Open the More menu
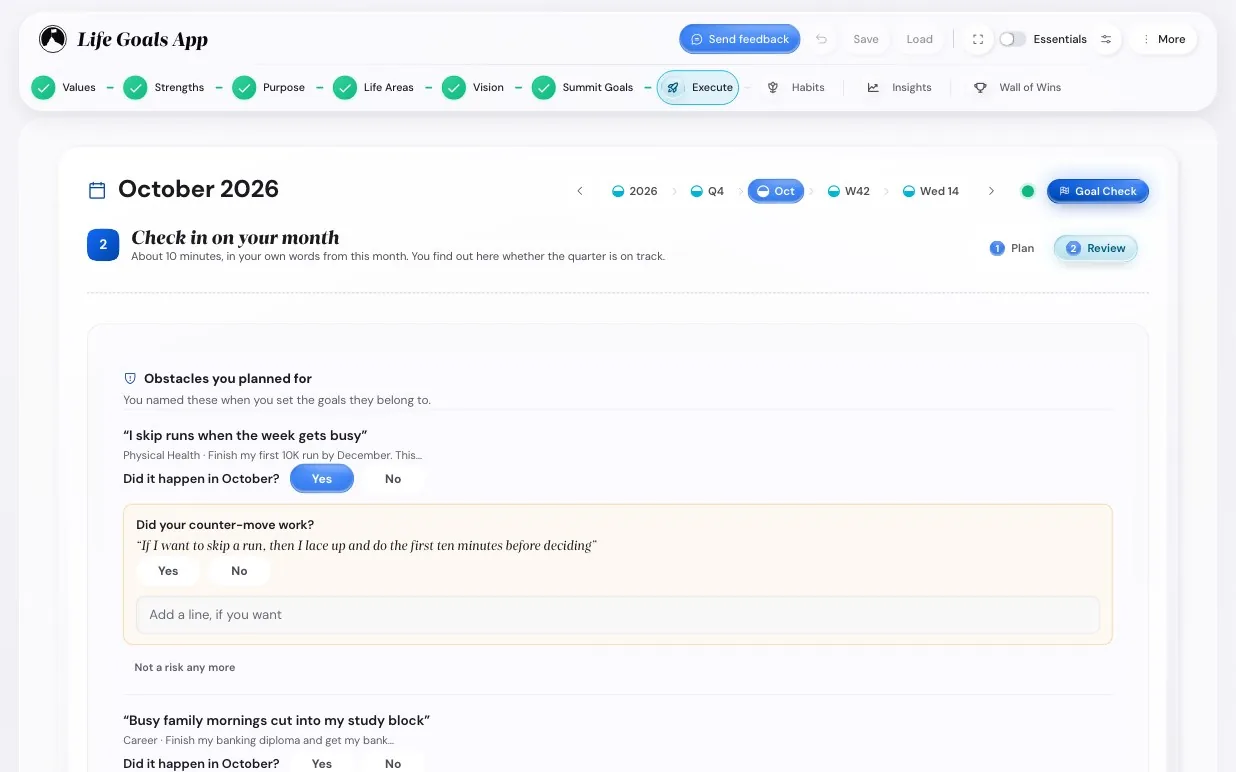The image size is (1236, 772). 1163,39
